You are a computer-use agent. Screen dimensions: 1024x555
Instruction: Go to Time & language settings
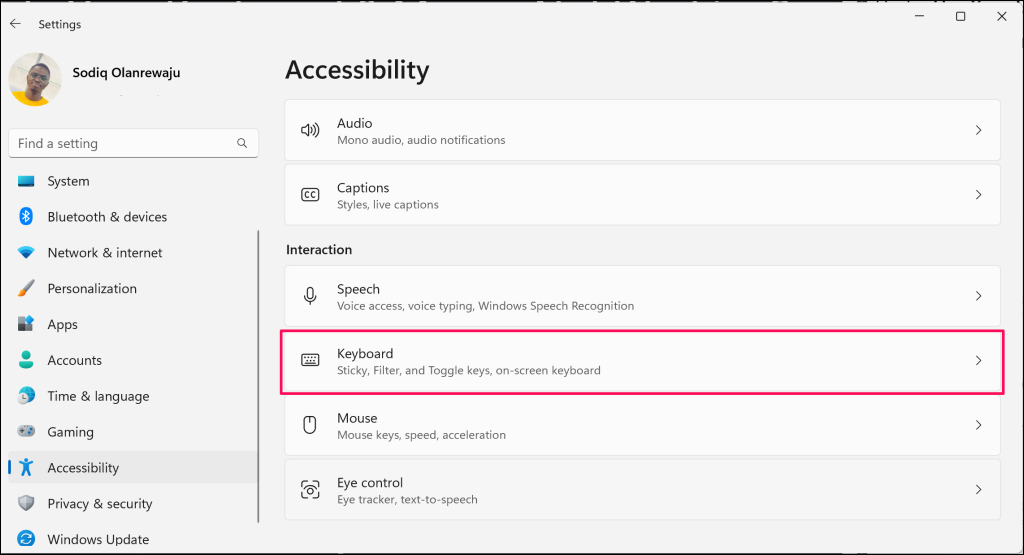pos(98,396)
